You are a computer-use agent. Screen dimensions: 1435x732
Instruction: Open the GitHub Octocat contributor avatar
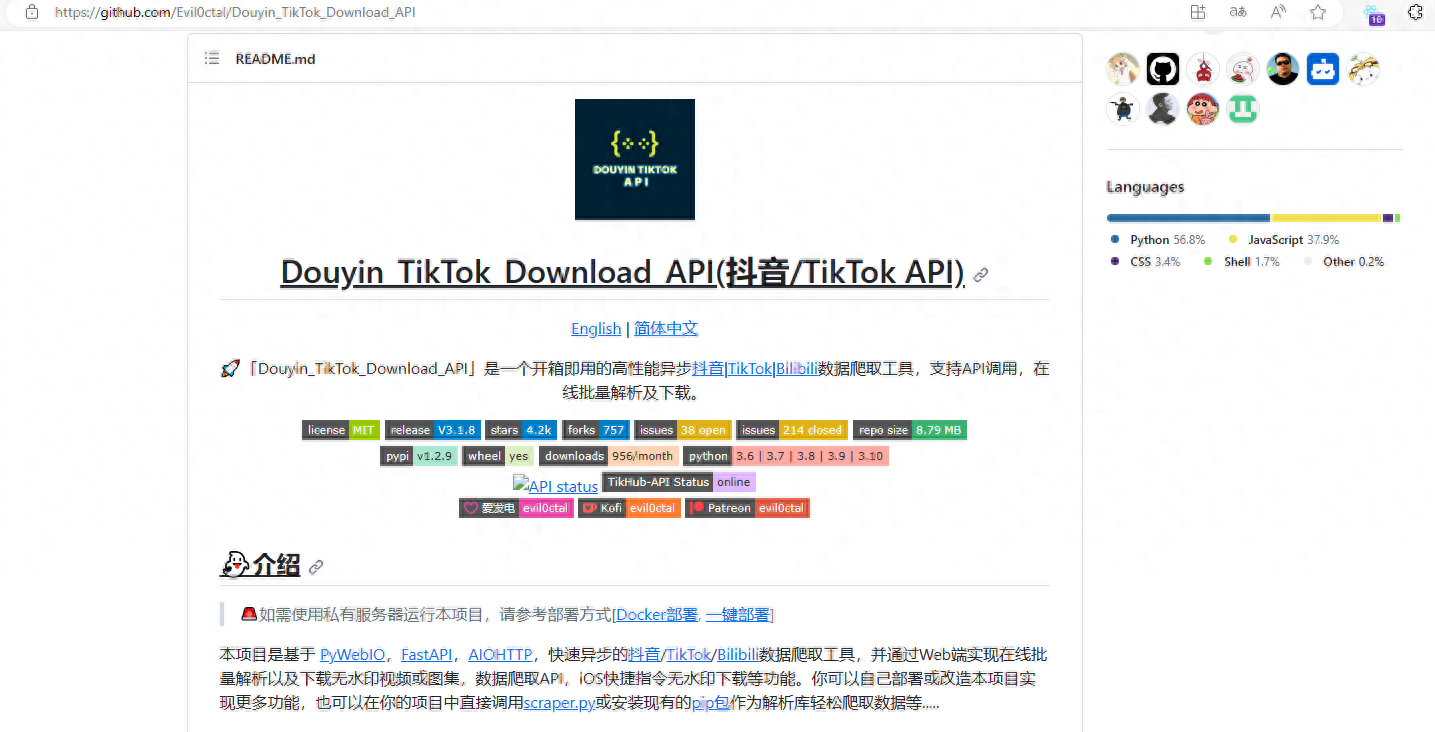coord(1163,69)
